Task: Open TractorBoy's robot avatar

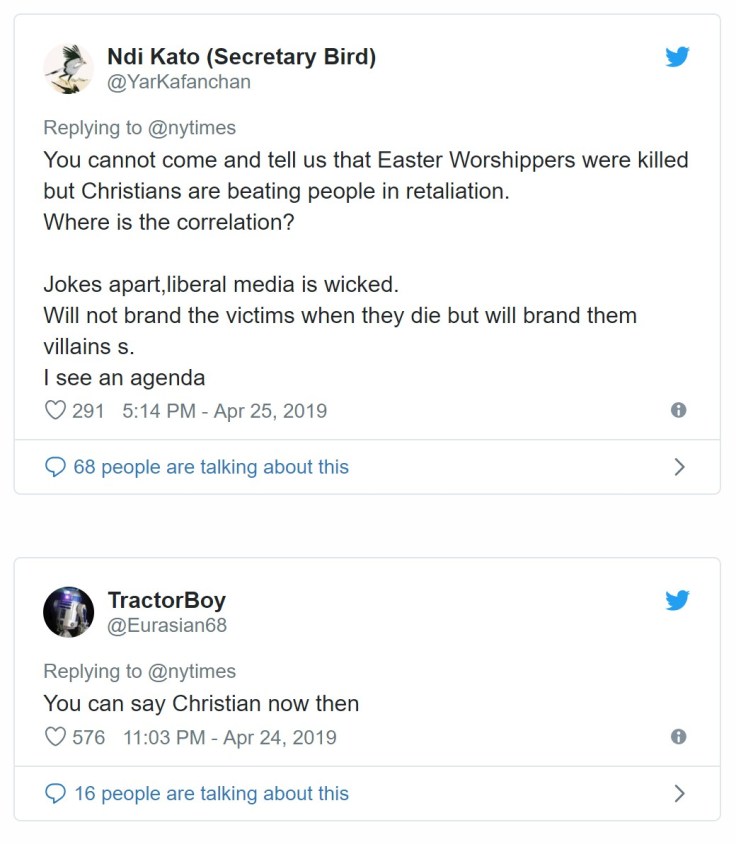Action: tap(68, 612)
